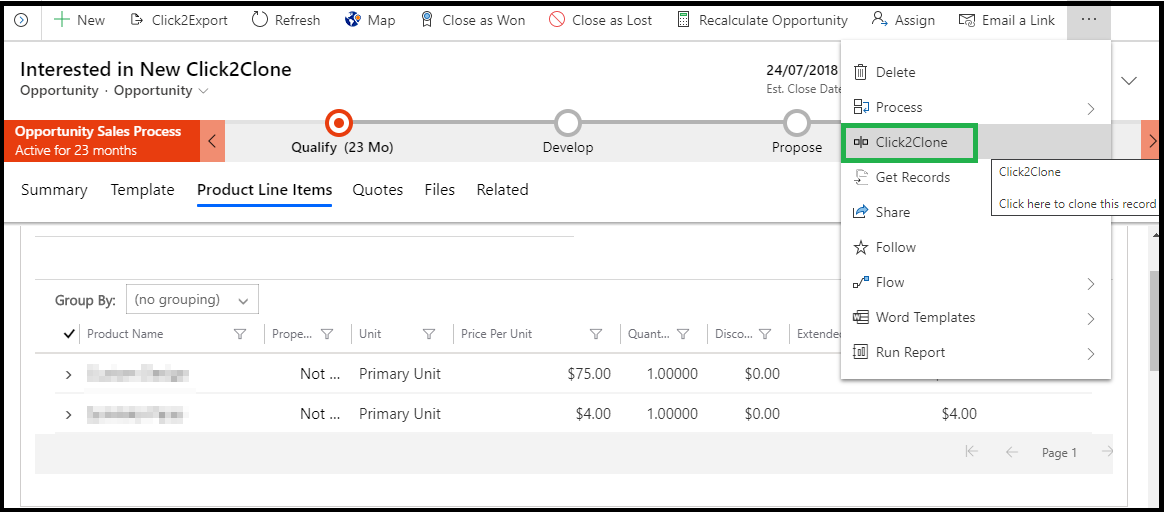Filter the Discount column
Viewport: 1164px width, 512px height.
(765, 334)
